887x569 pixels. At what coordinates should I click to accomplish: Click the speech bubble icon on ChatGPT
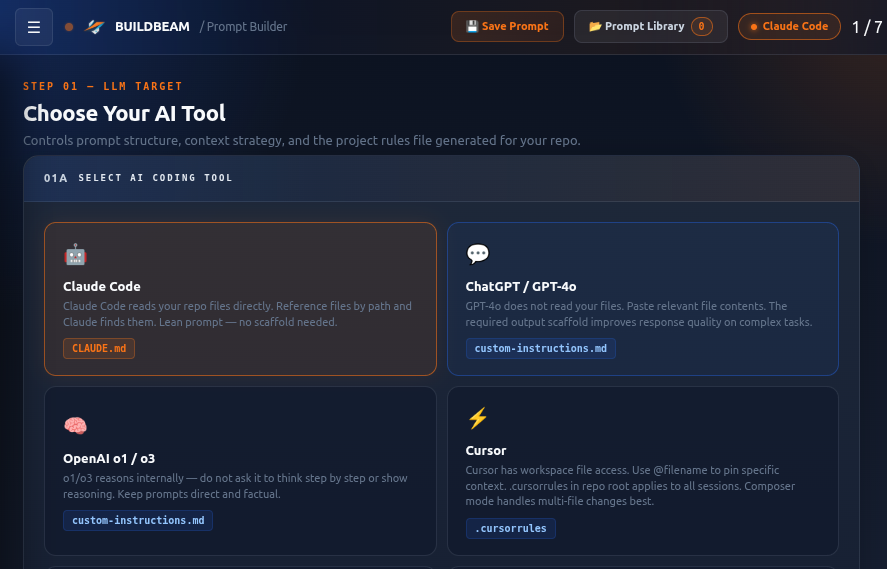point(477,254)
